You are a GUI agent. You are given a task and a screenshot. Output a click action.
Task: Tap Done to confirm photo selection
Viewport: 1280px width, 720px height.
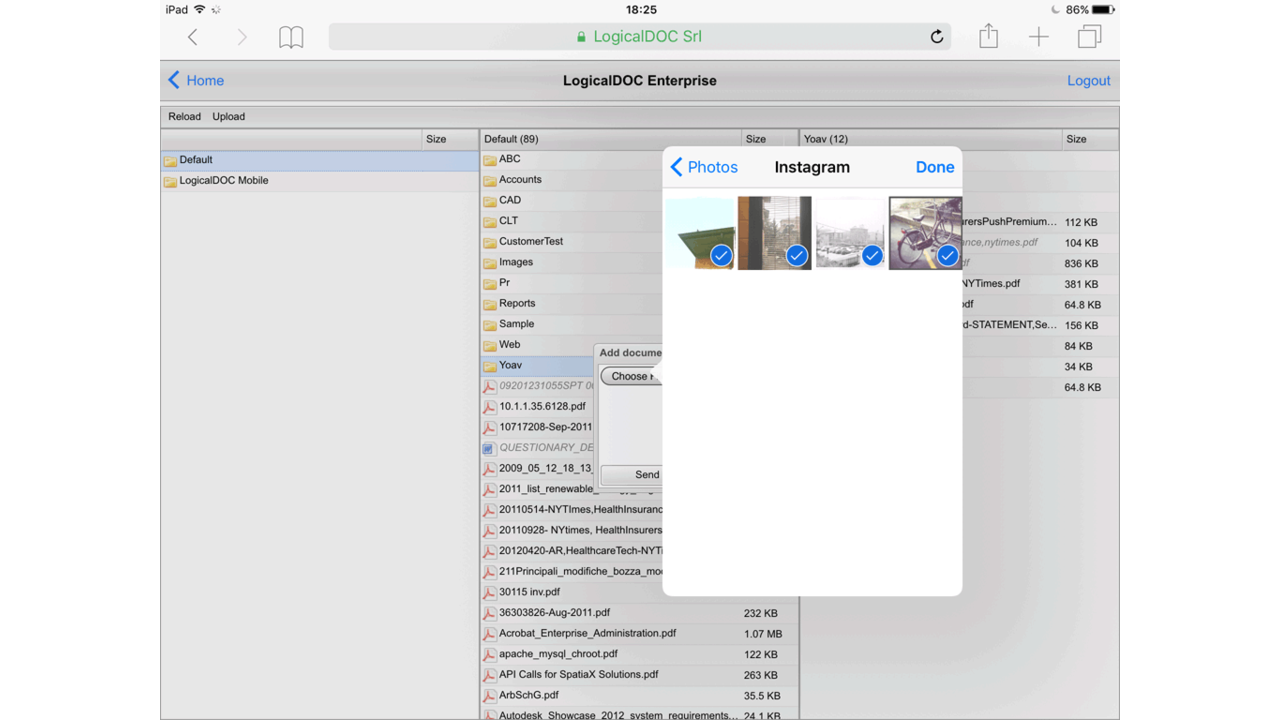(934, 167)
